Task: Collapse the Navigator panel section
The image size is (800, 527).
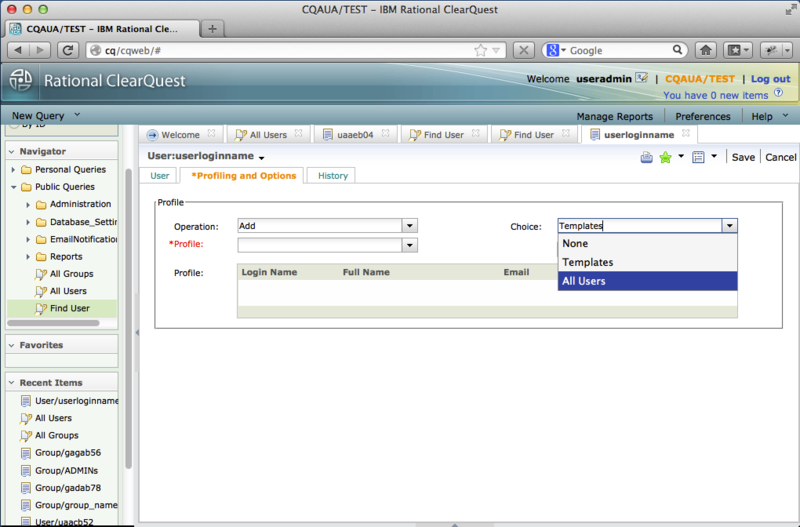Action: pos(11,152)
